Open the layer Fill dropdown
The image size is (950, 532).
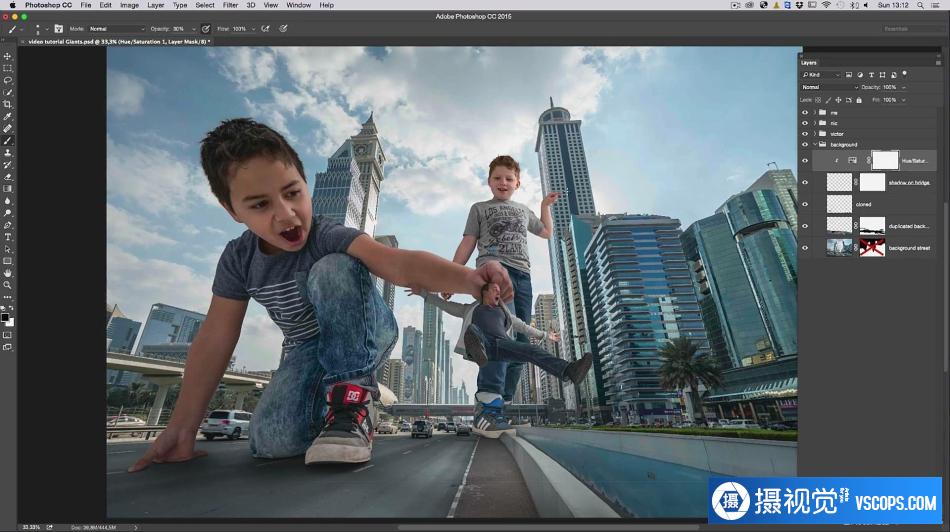pos(903,100)
